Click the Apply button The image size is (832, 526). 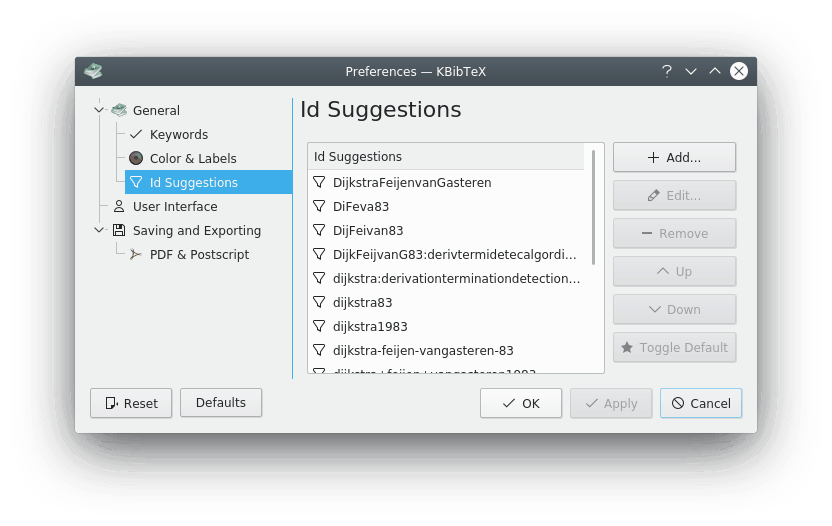tap(611, 403)
